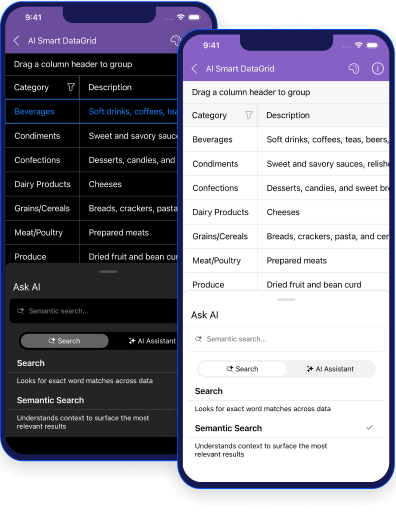Tap Wi-Fi status icon on light phone
Screen dimensions: 396x512
[359, 45]
